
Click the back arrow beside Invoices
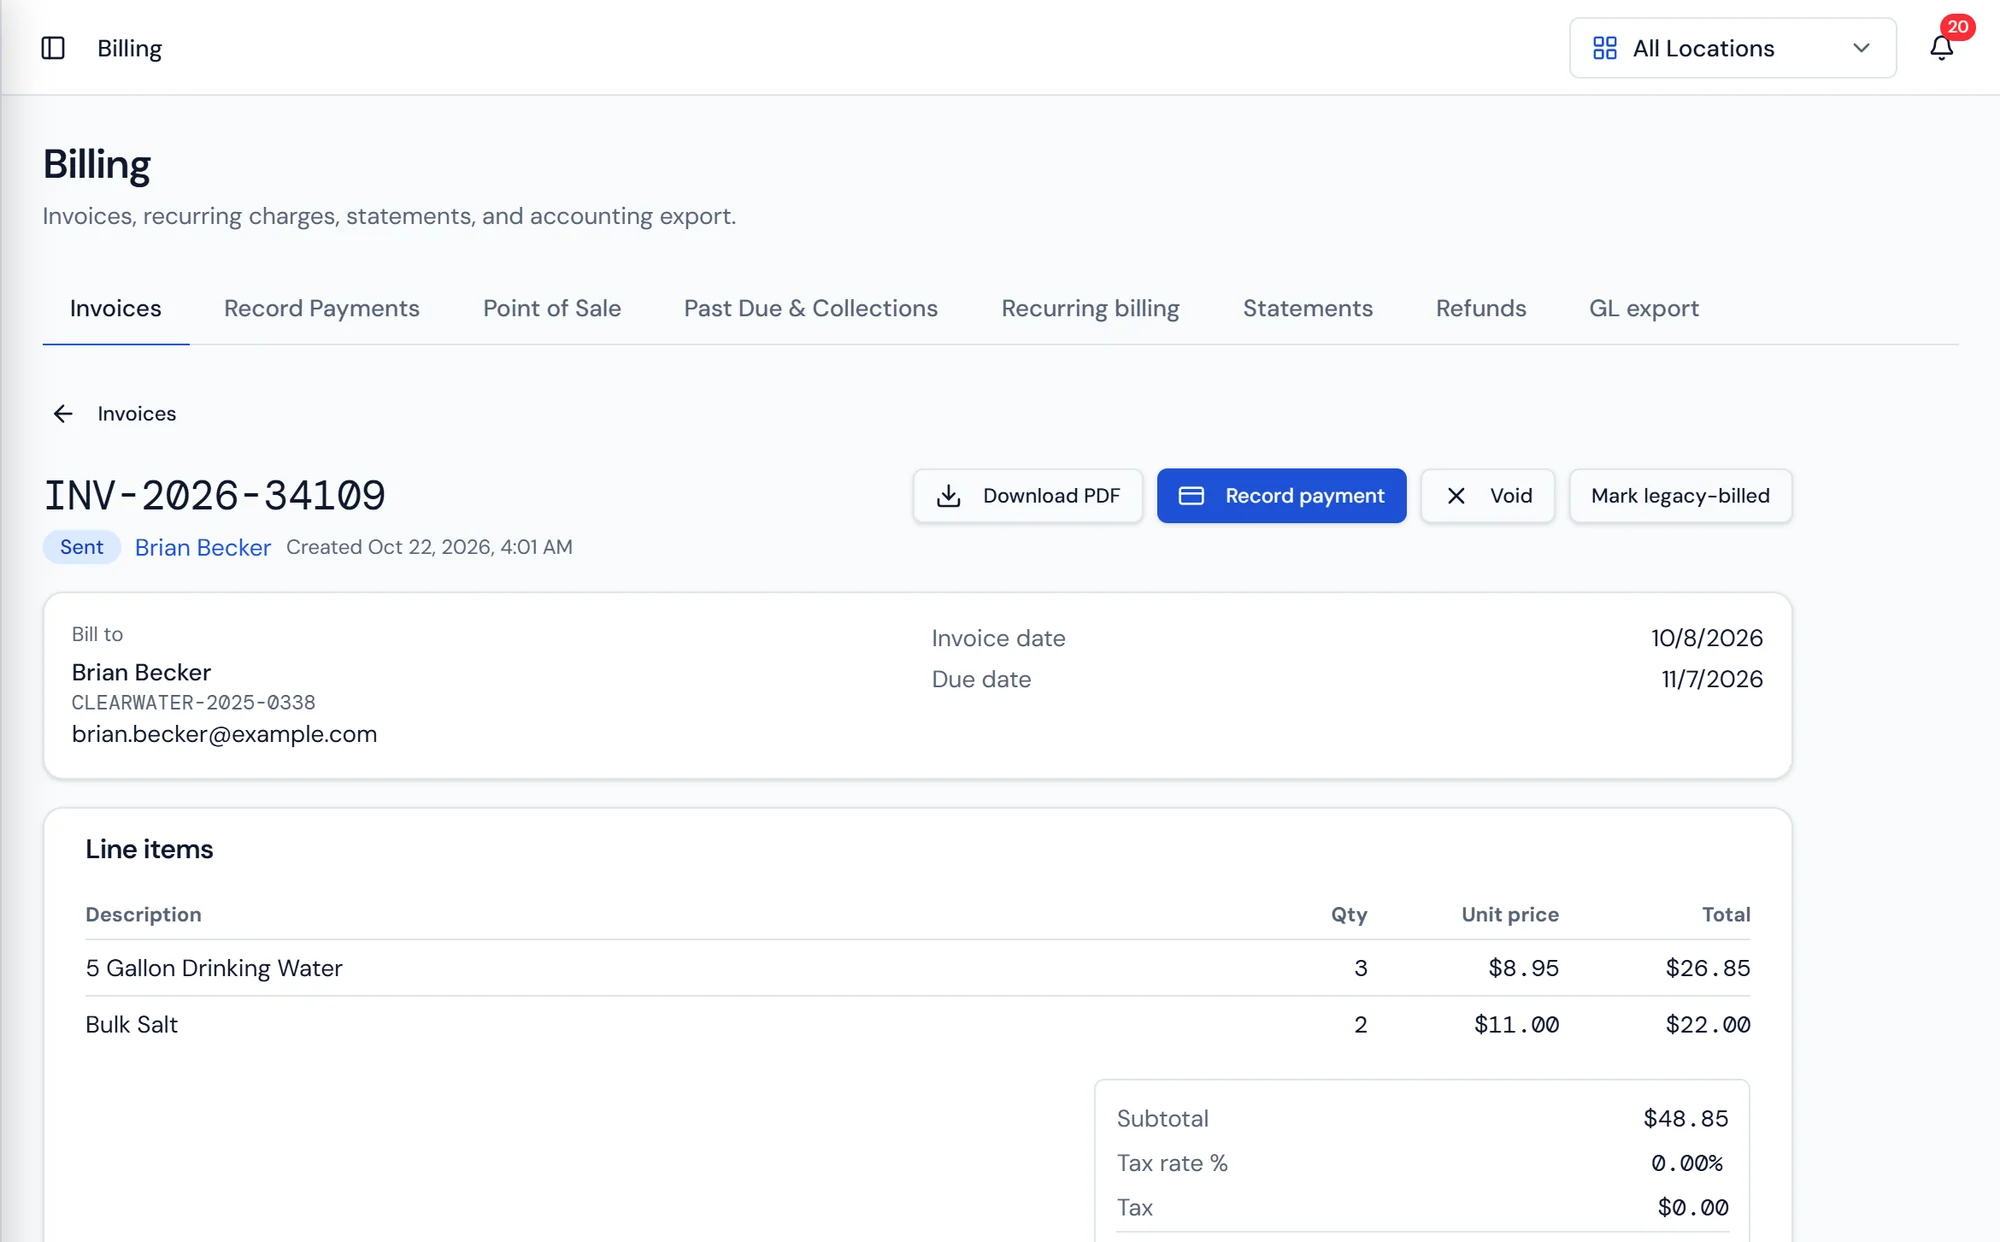coord(63,414)
